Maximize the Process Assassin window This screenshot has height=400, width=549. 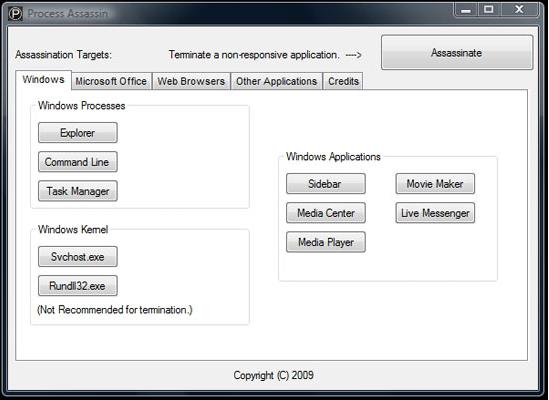[489, 10]
